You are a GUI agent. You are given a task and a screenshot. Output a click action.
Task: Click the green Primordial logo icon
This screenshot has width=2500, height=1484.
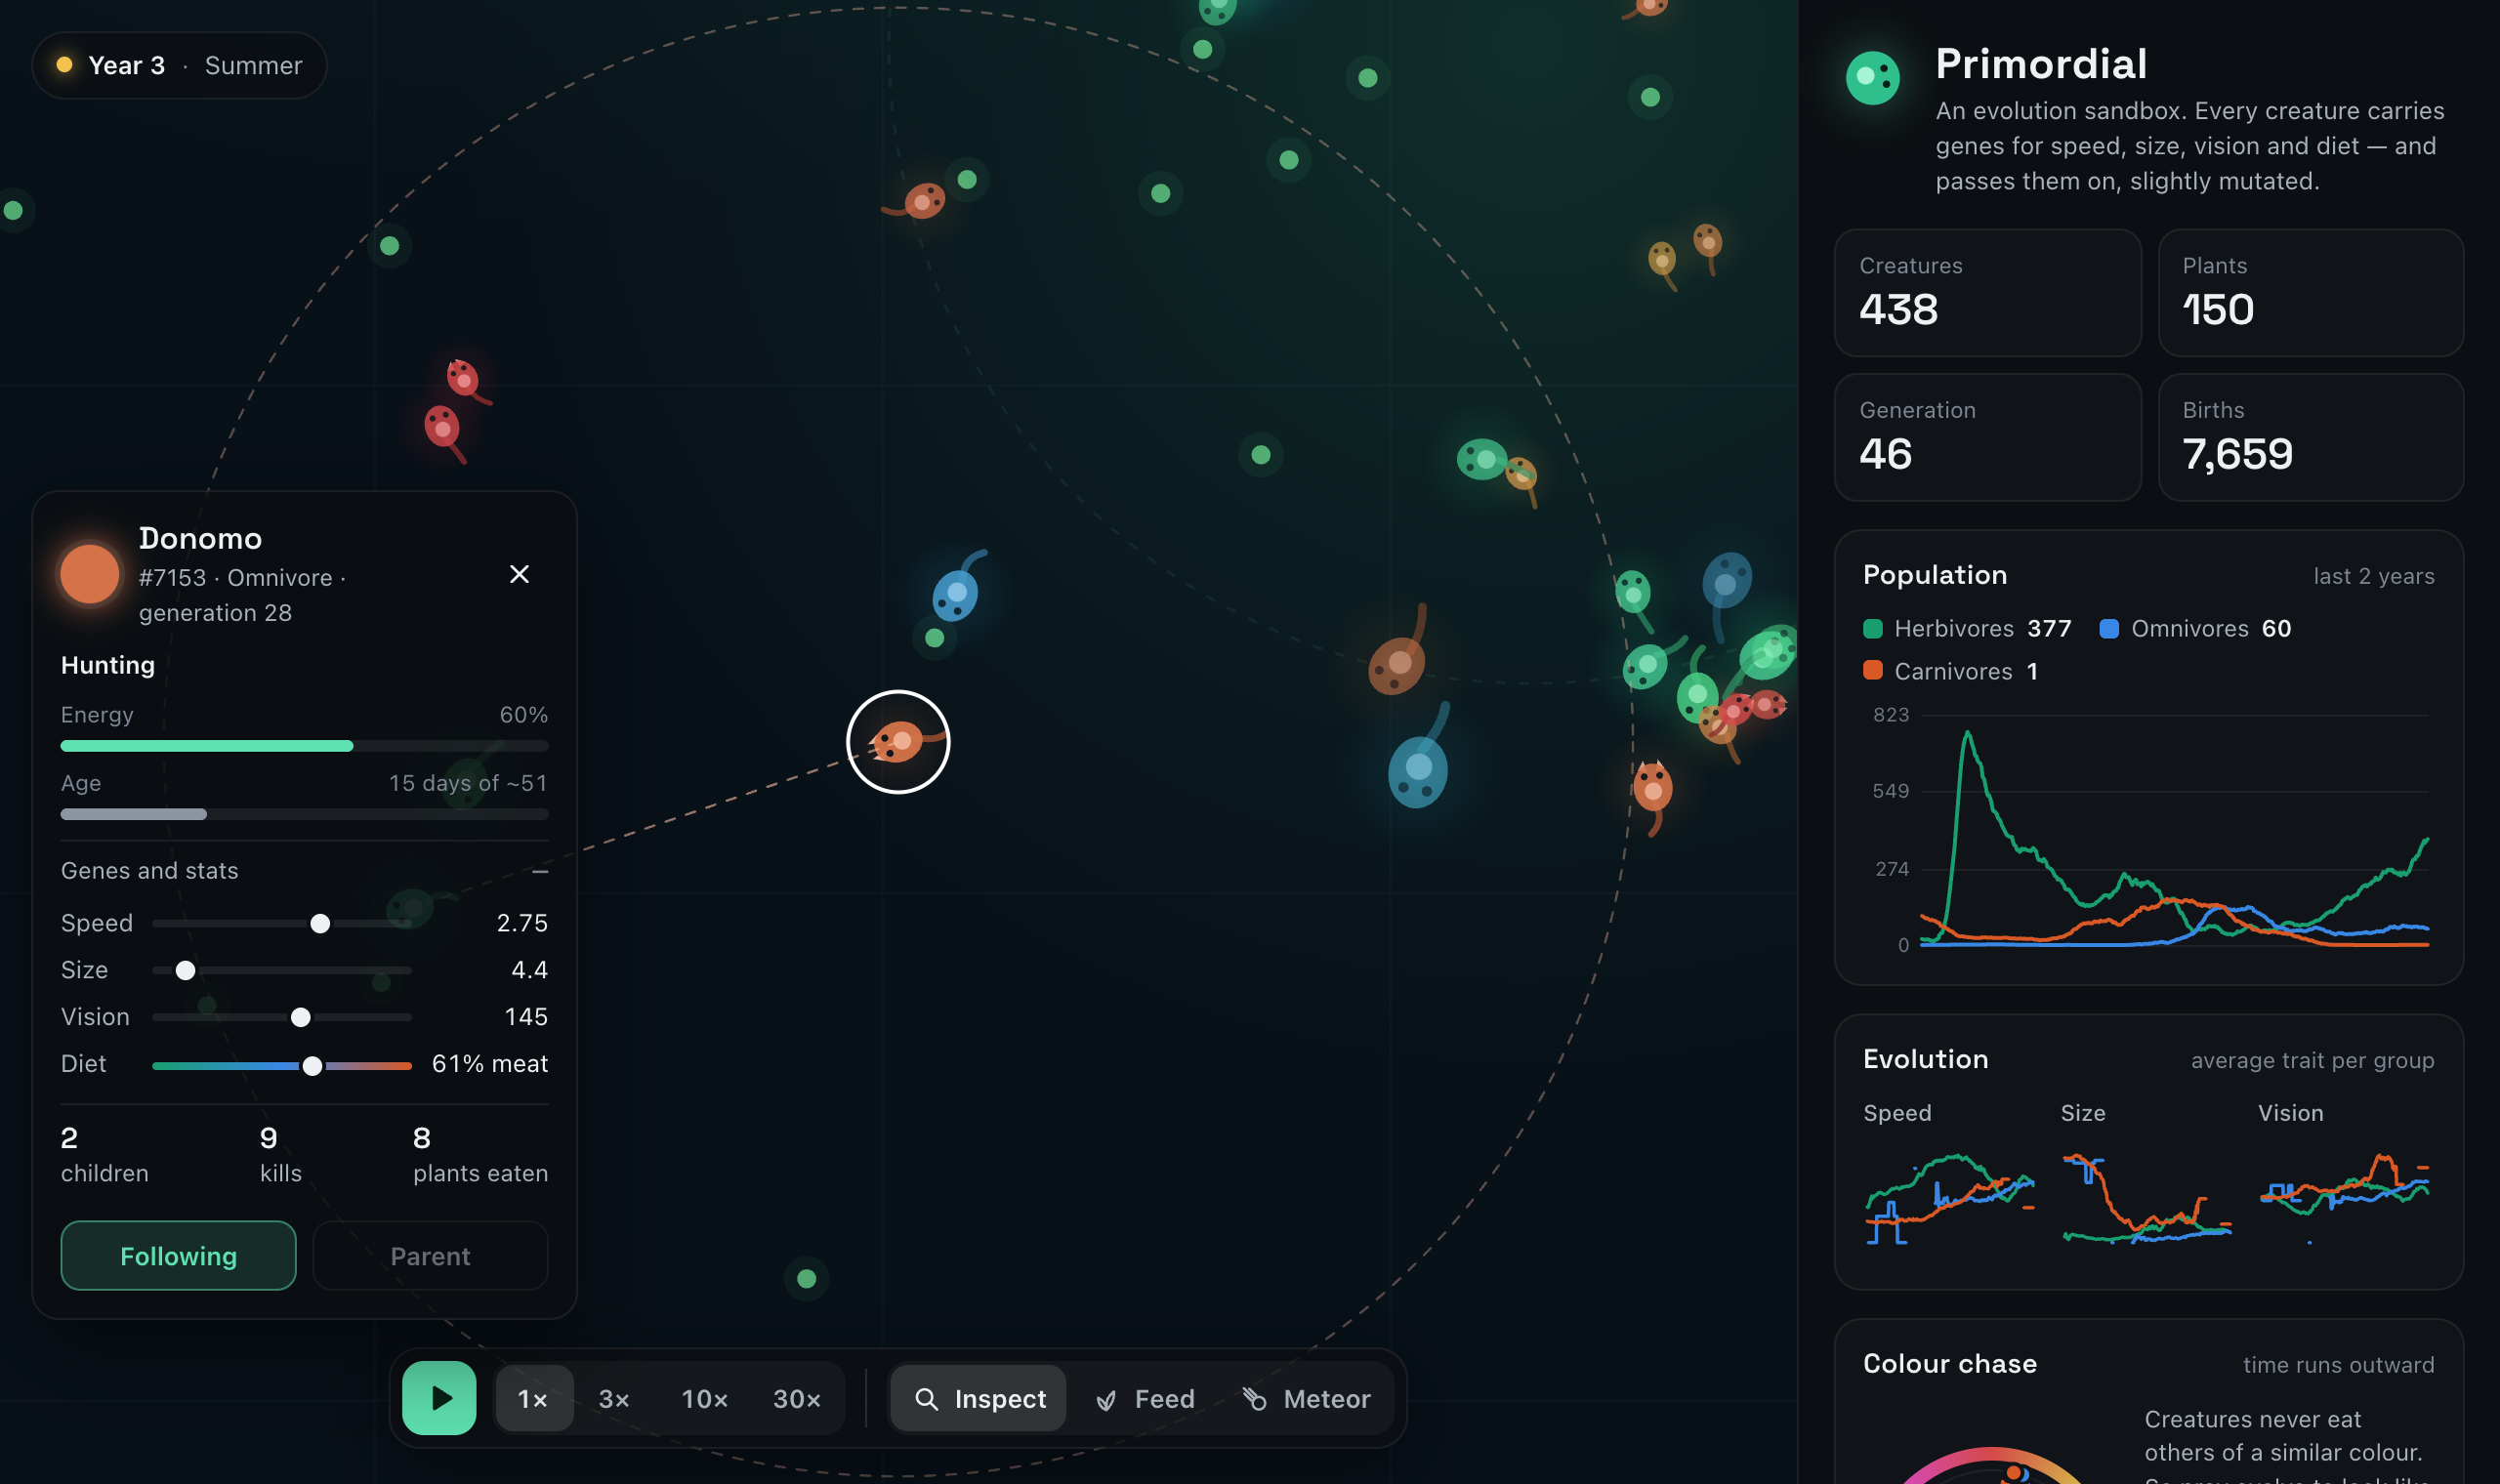pyautogui.click(x=1872, y=78)
